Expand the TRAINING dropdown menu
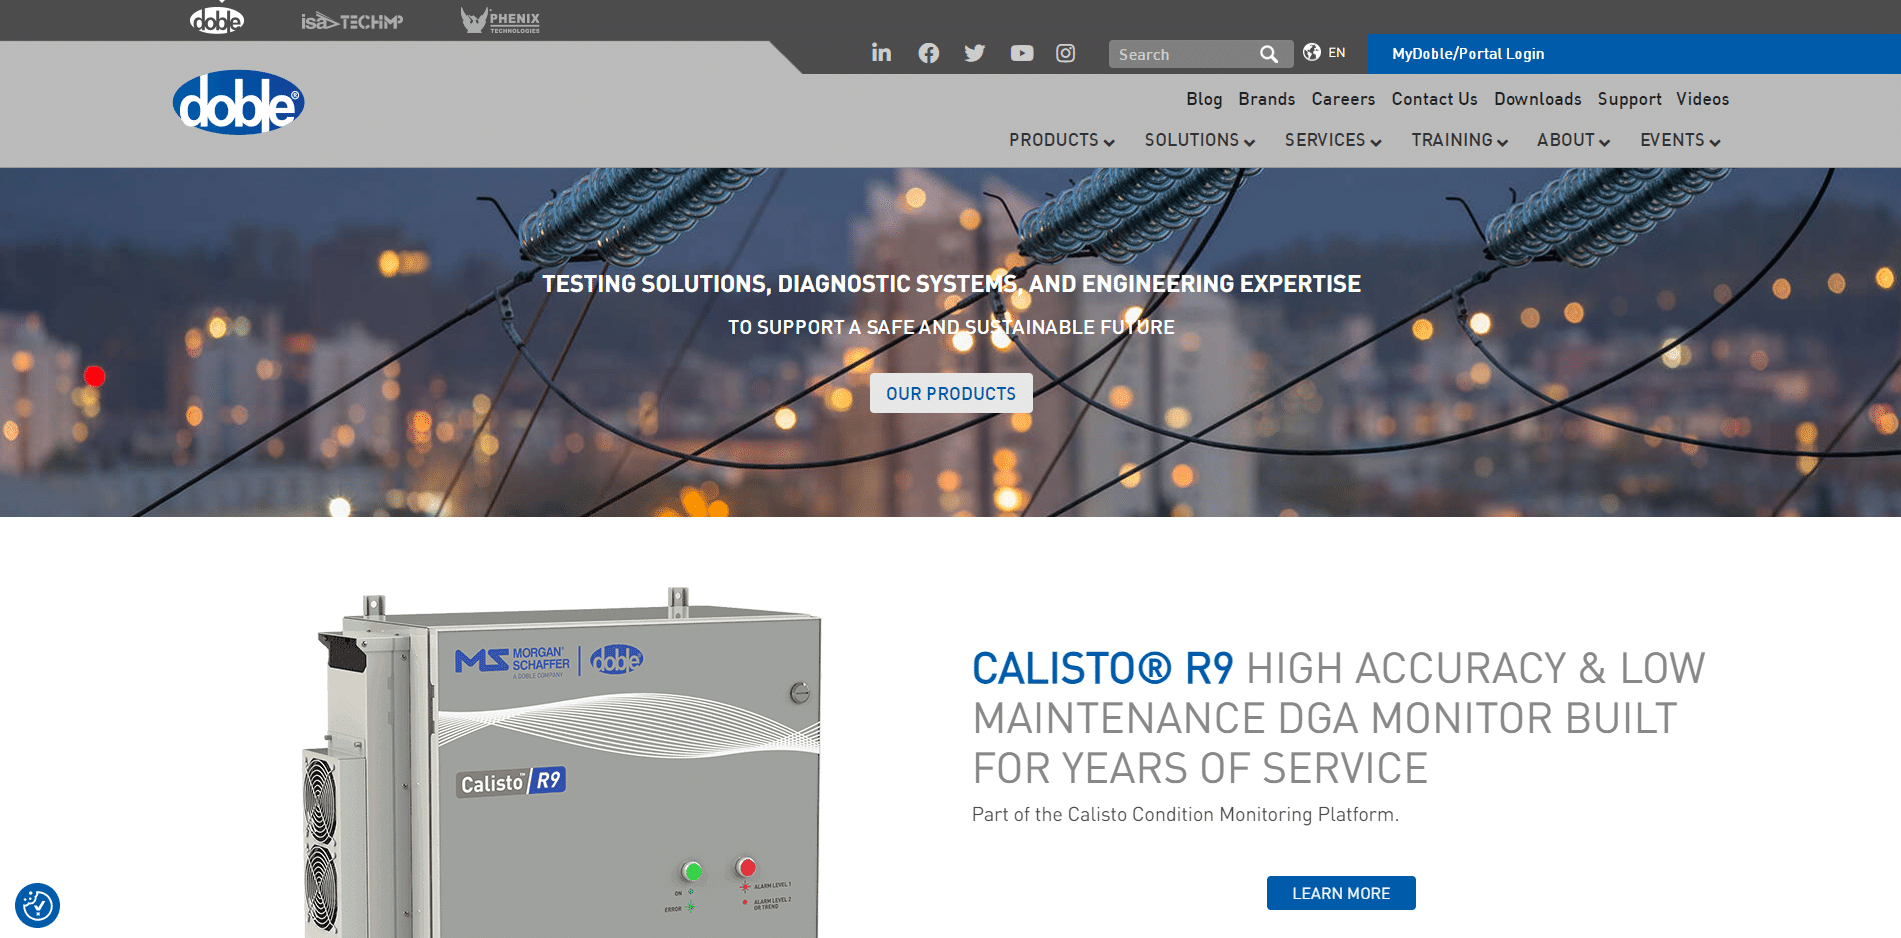The height and width of the screenshot is (938, 1901). (1459, 140)
